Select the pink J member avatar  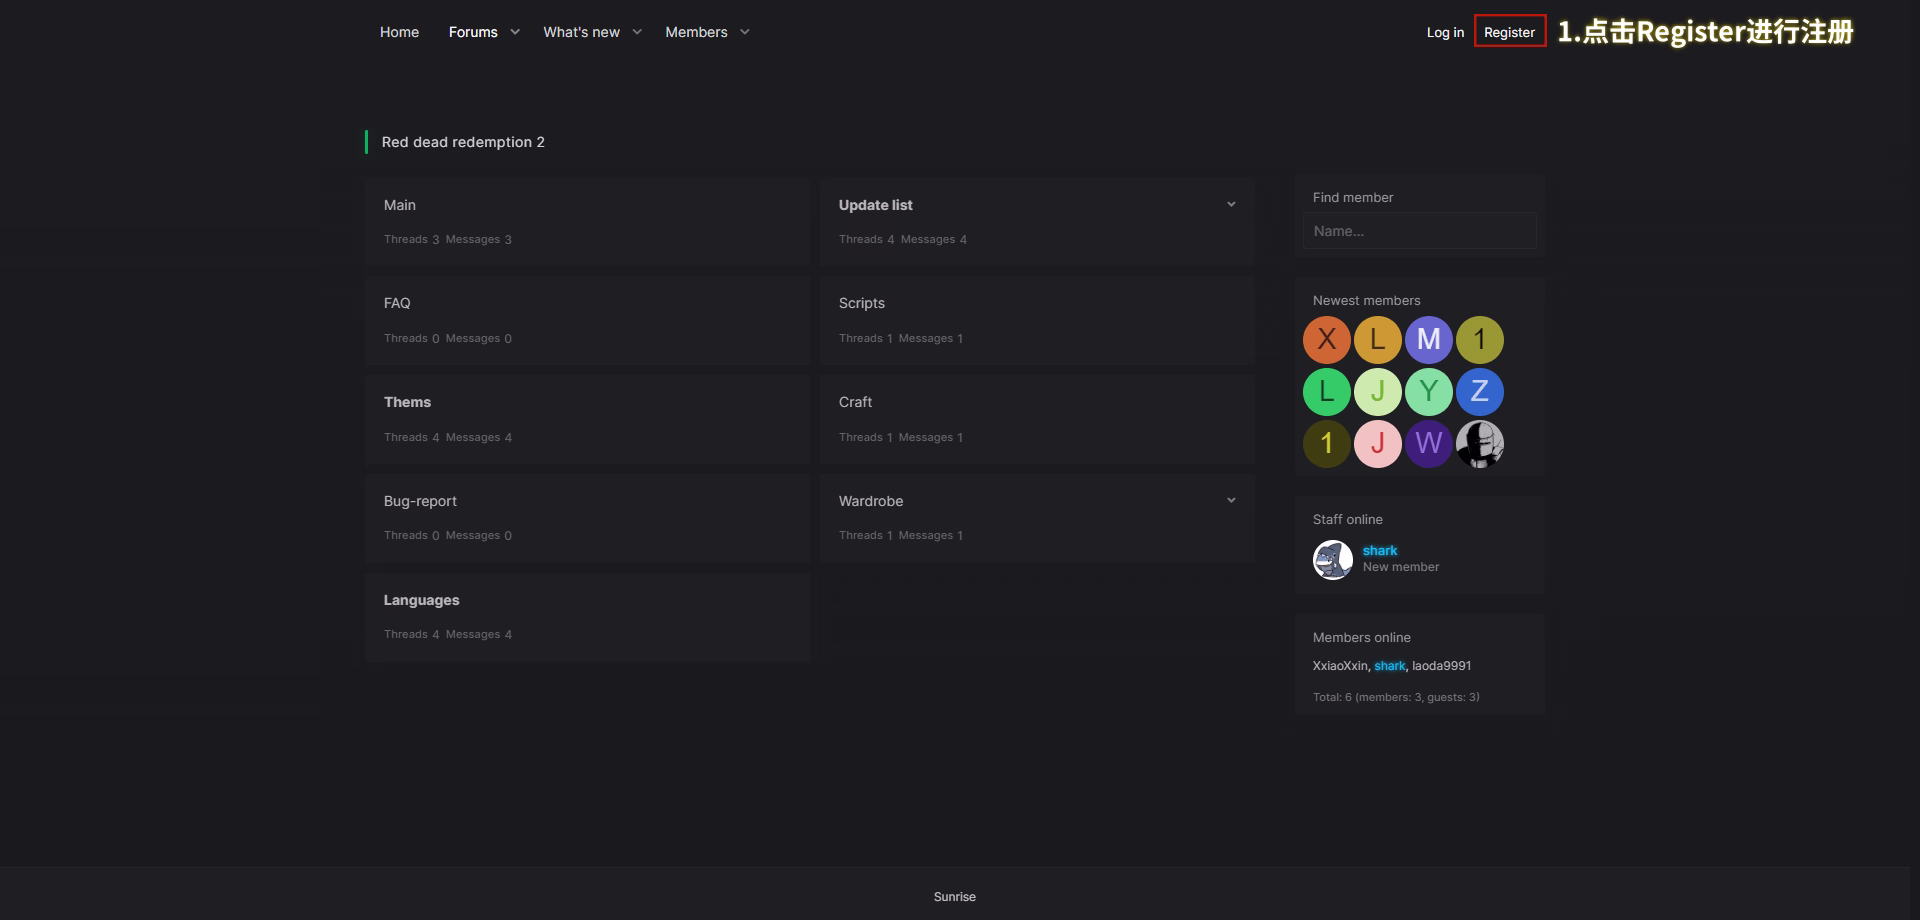[1377, 444]
